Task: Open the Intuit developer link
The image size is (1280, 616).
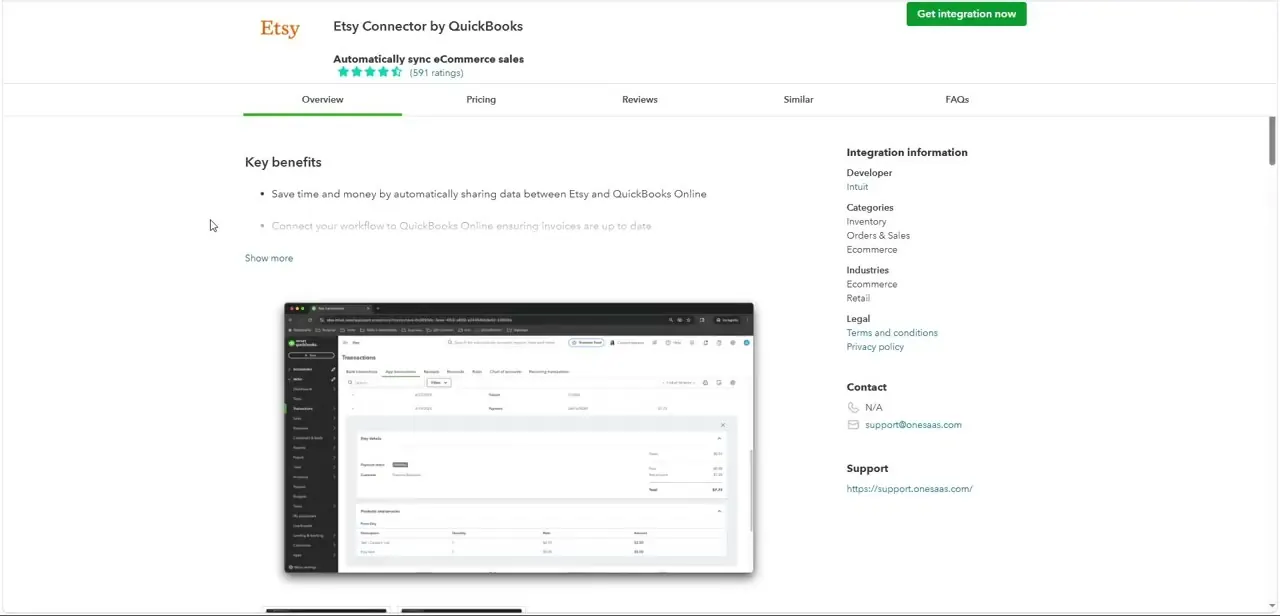Action: click(x=857, y=187)
